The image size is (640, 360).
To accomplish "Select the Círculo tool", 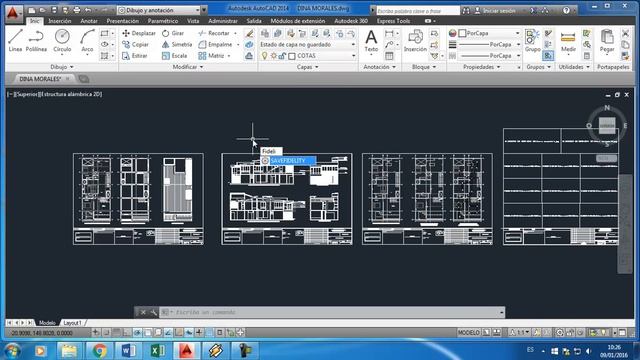I will coord(62,41).
